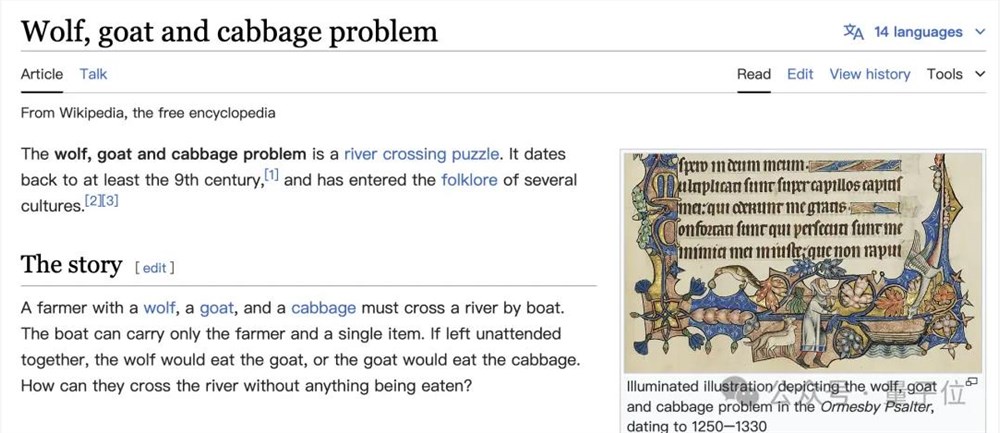Image resolution: width=1000 pixels, height=433 pixels.
Task: Follow the river crossing puzzle link
Action: click(x=421, y=154)
